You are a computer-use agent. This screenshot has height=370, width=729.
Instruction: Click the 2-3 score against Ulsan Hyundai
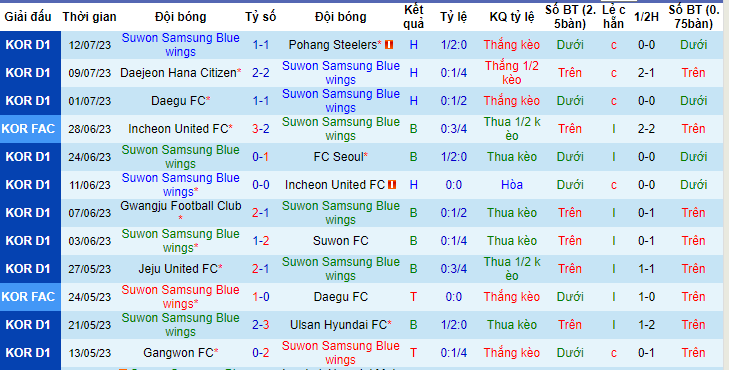[261, 325]
